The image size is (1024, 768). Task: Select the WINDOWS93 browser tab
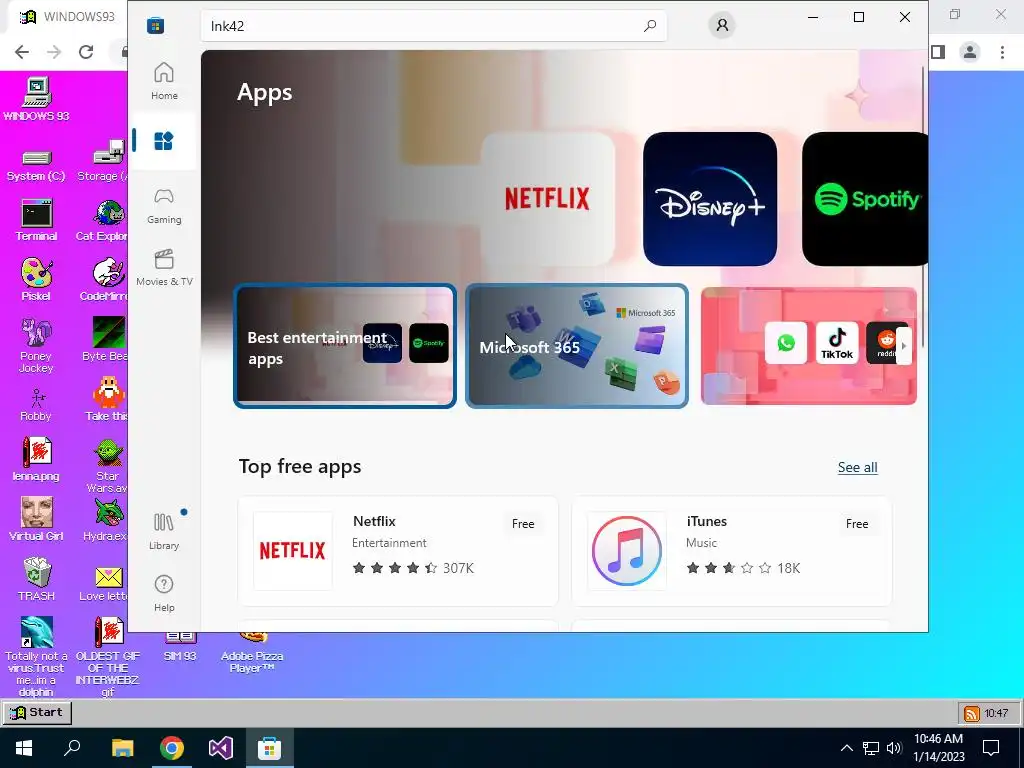point(68,17)
